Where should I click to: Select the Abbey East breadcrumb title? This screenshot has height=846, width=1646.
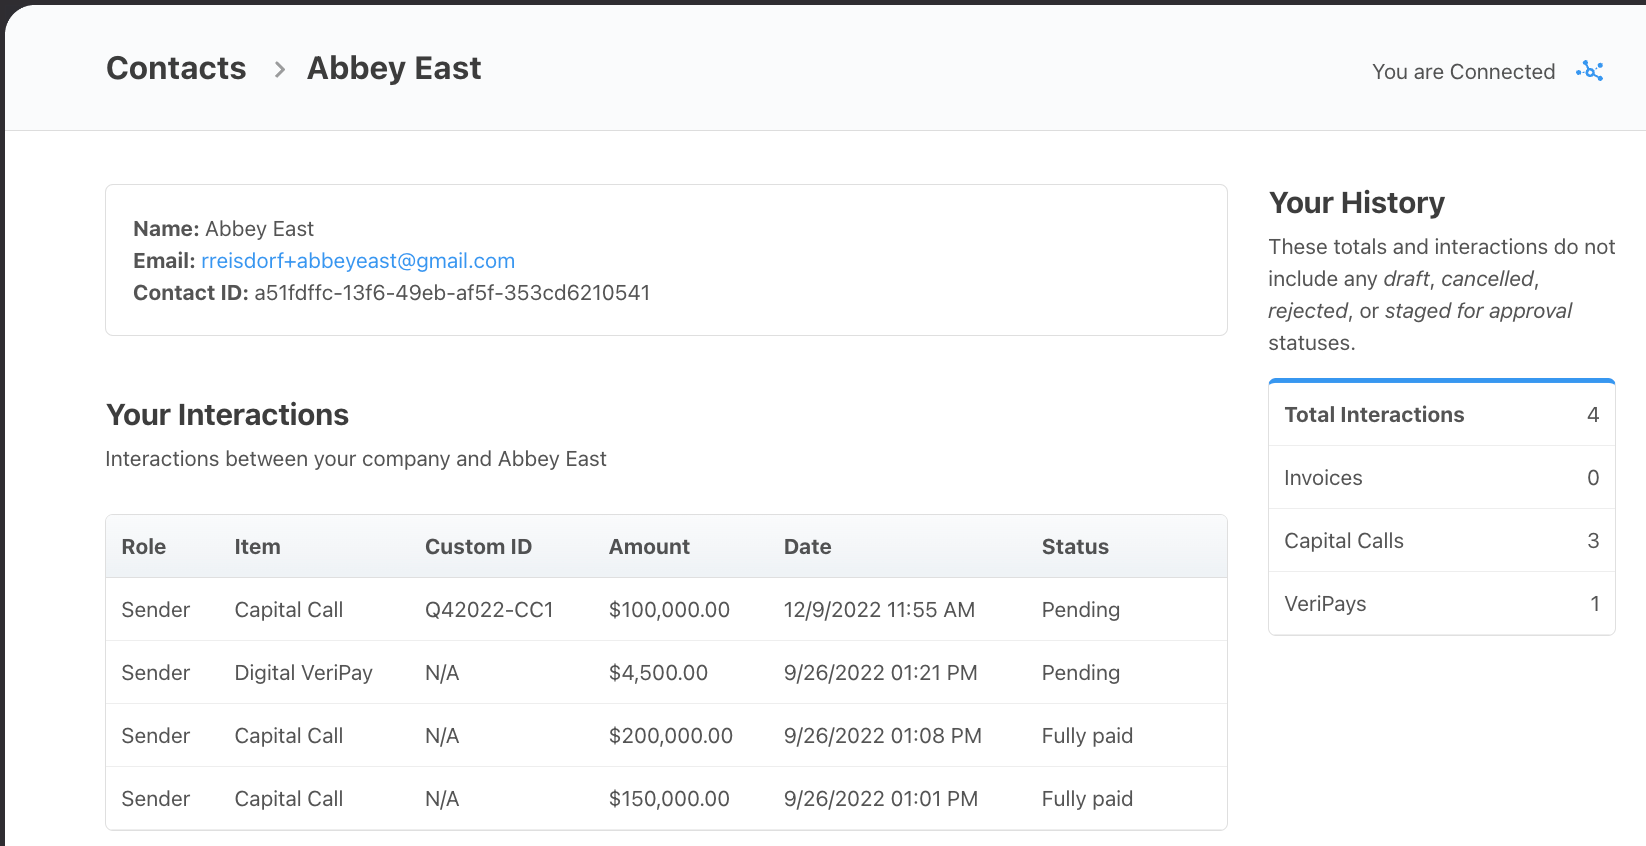point(394,68)
